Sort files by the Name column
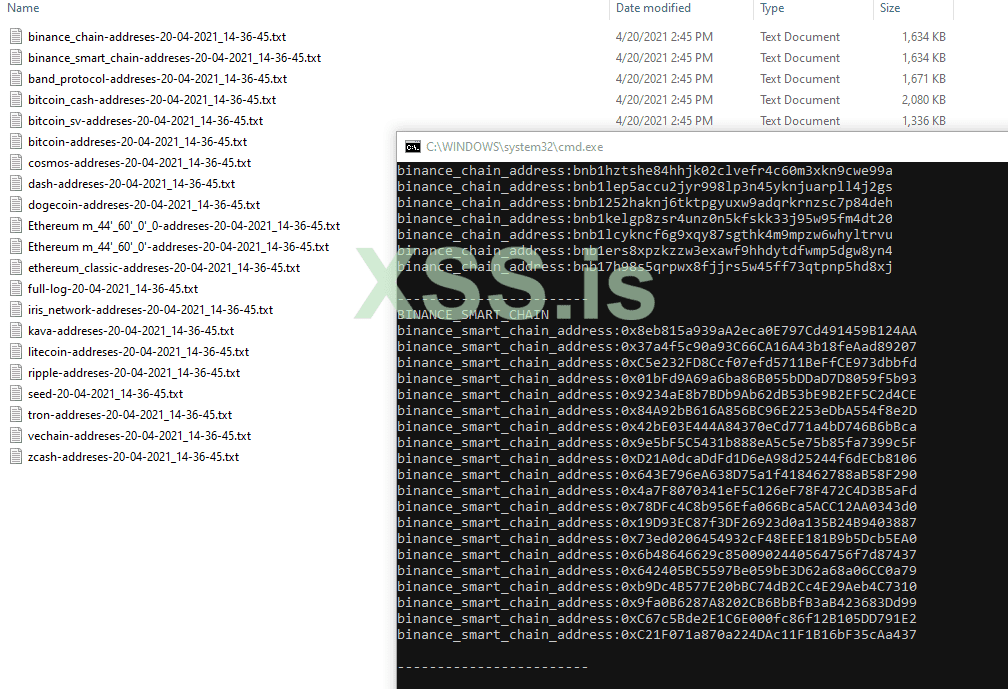The width and height of the screenshot is (1008, 689). (23, 8)
